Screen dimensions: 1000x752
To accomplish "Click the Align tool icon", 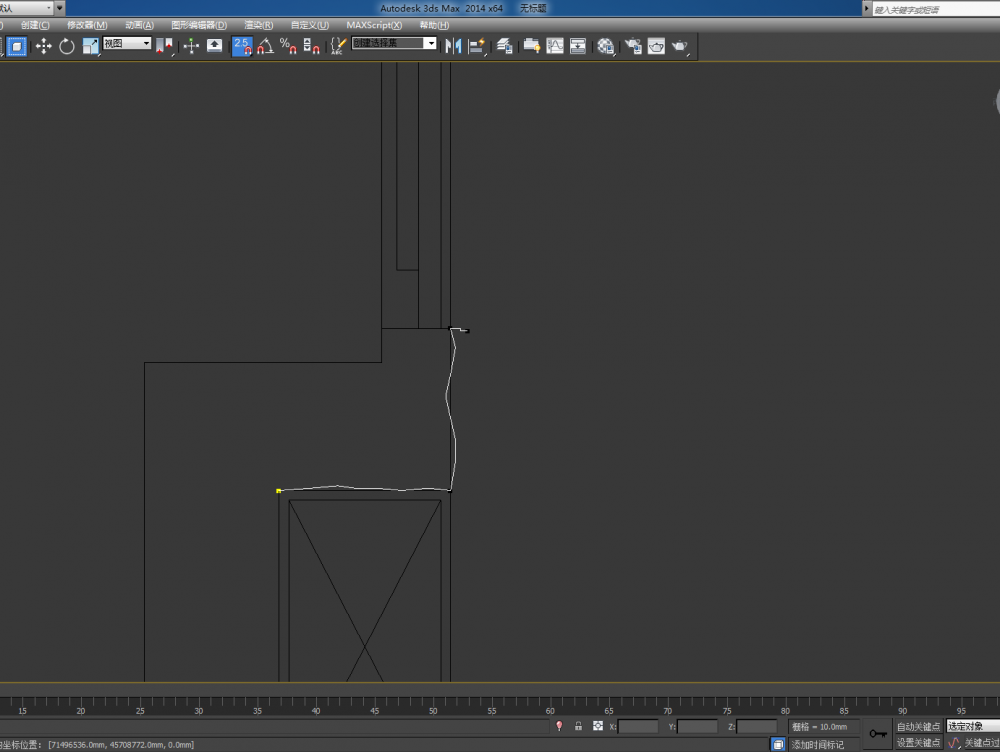I will coord(477,46).
